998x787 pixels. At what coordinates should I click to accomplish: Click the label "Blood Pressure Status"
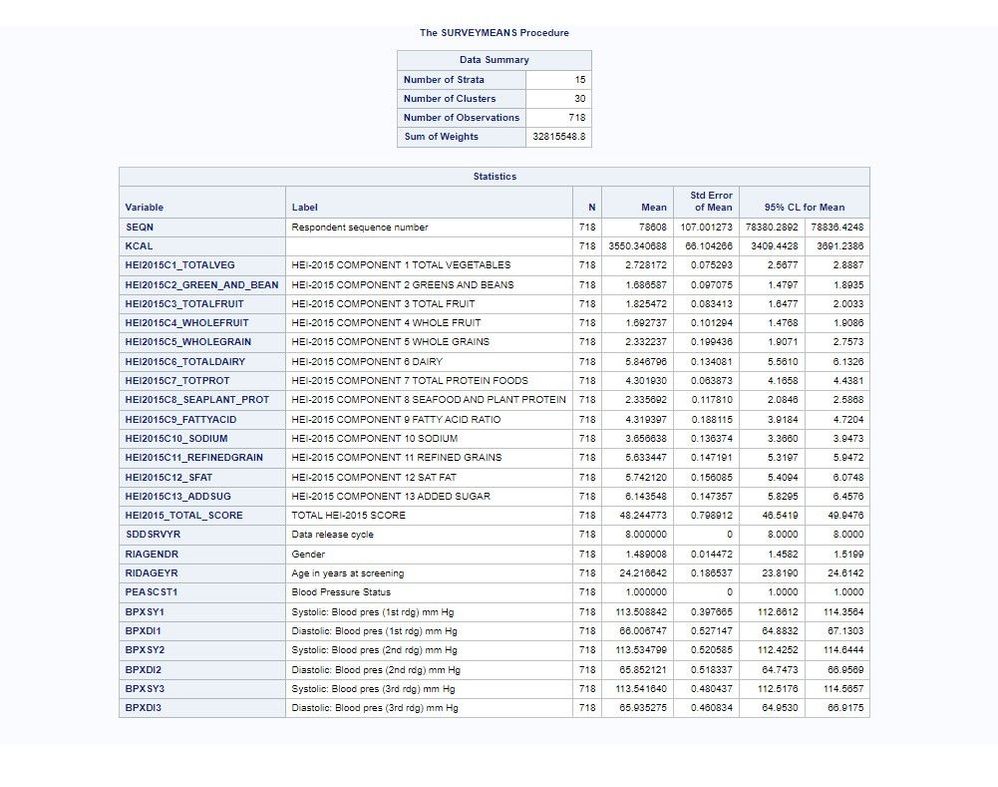pyautogui.click(x=341, y=593)
